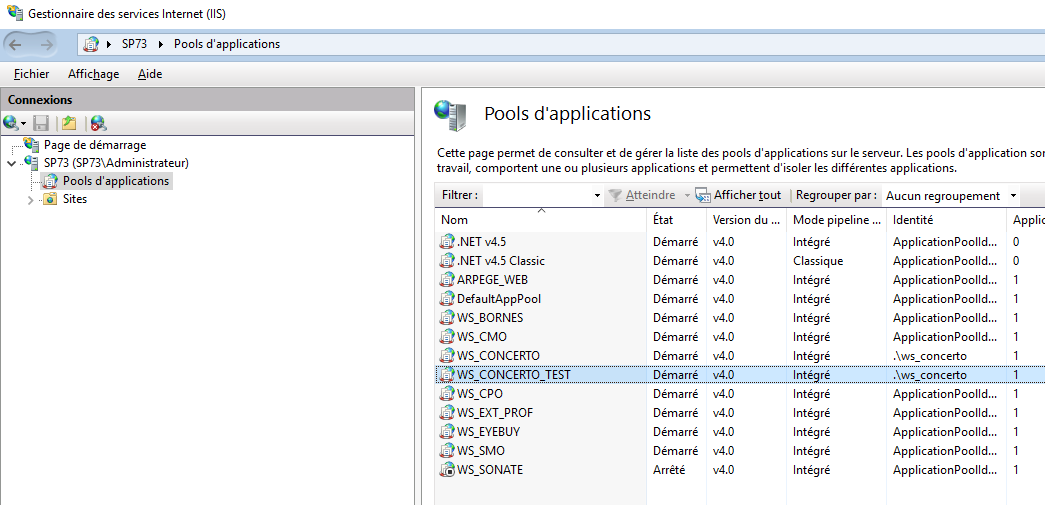The image size is (1045, 505).
Task: Click the Back navigation arrow
Action: (15, 45)
